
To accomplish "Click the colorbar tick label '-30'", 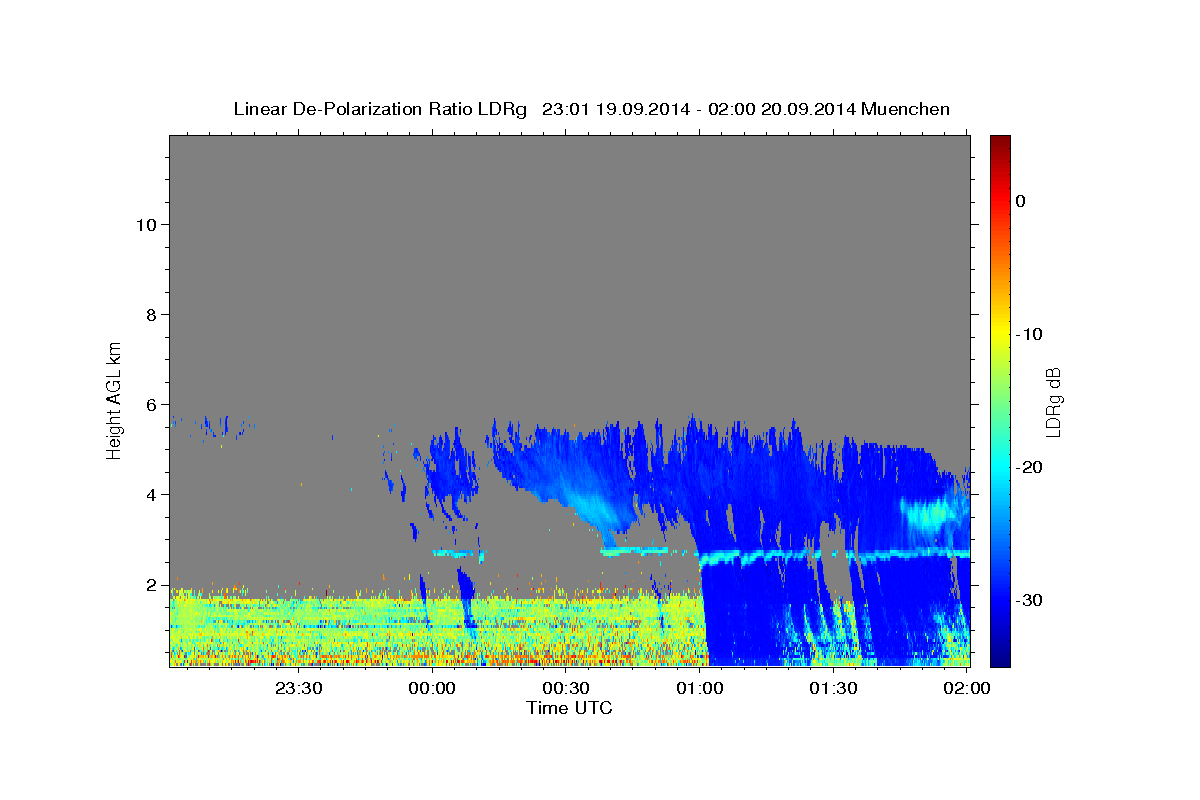I will (x=1030, y=600).
